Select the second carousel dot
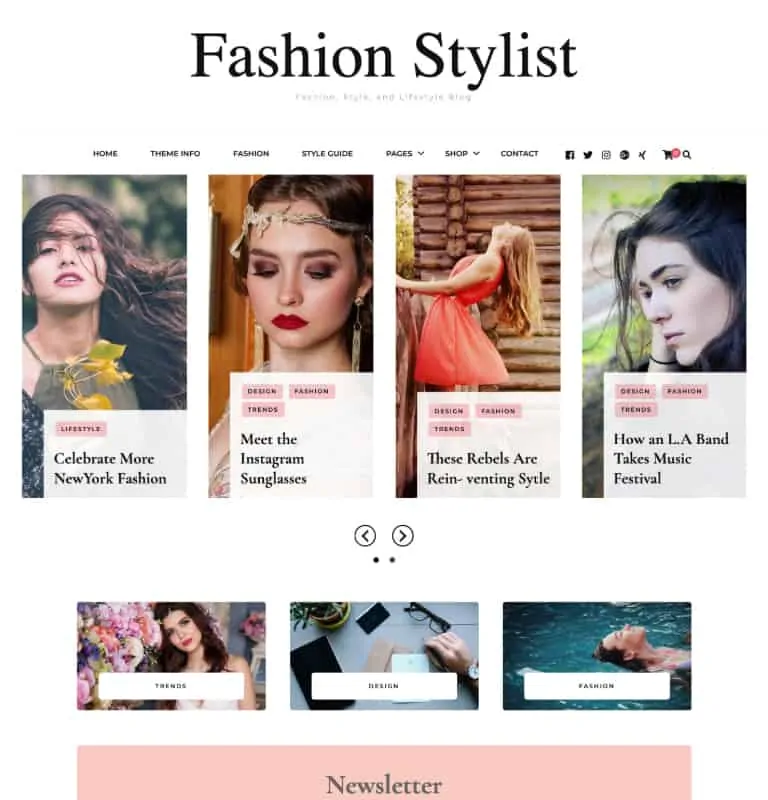768x800 pixels. 392,560
